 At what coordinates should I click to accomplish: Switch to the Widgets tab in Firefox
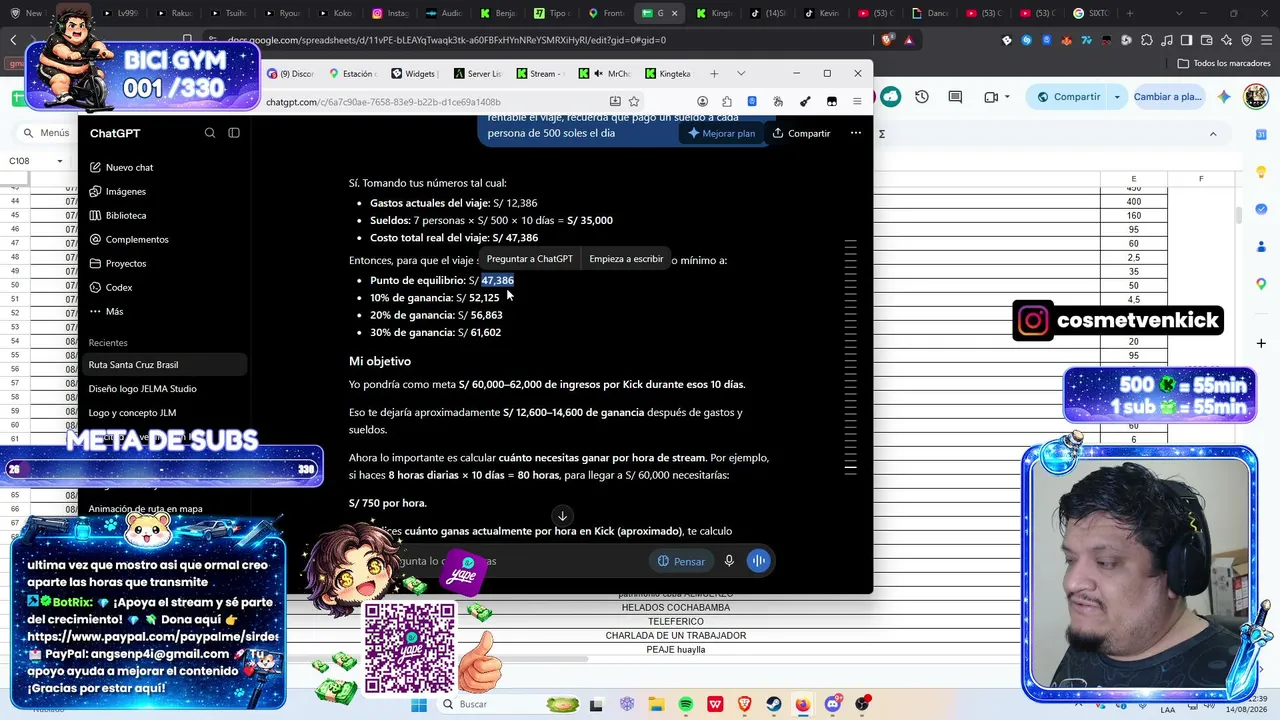click(x=414, y=73)
